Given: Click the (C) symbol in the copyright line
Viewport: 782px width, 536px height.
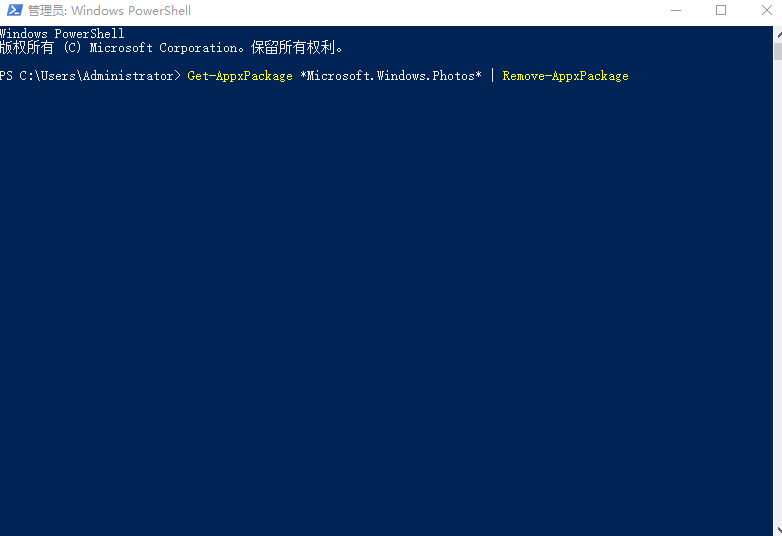Looking at the screenshot, I should click(x=72, y=48).
